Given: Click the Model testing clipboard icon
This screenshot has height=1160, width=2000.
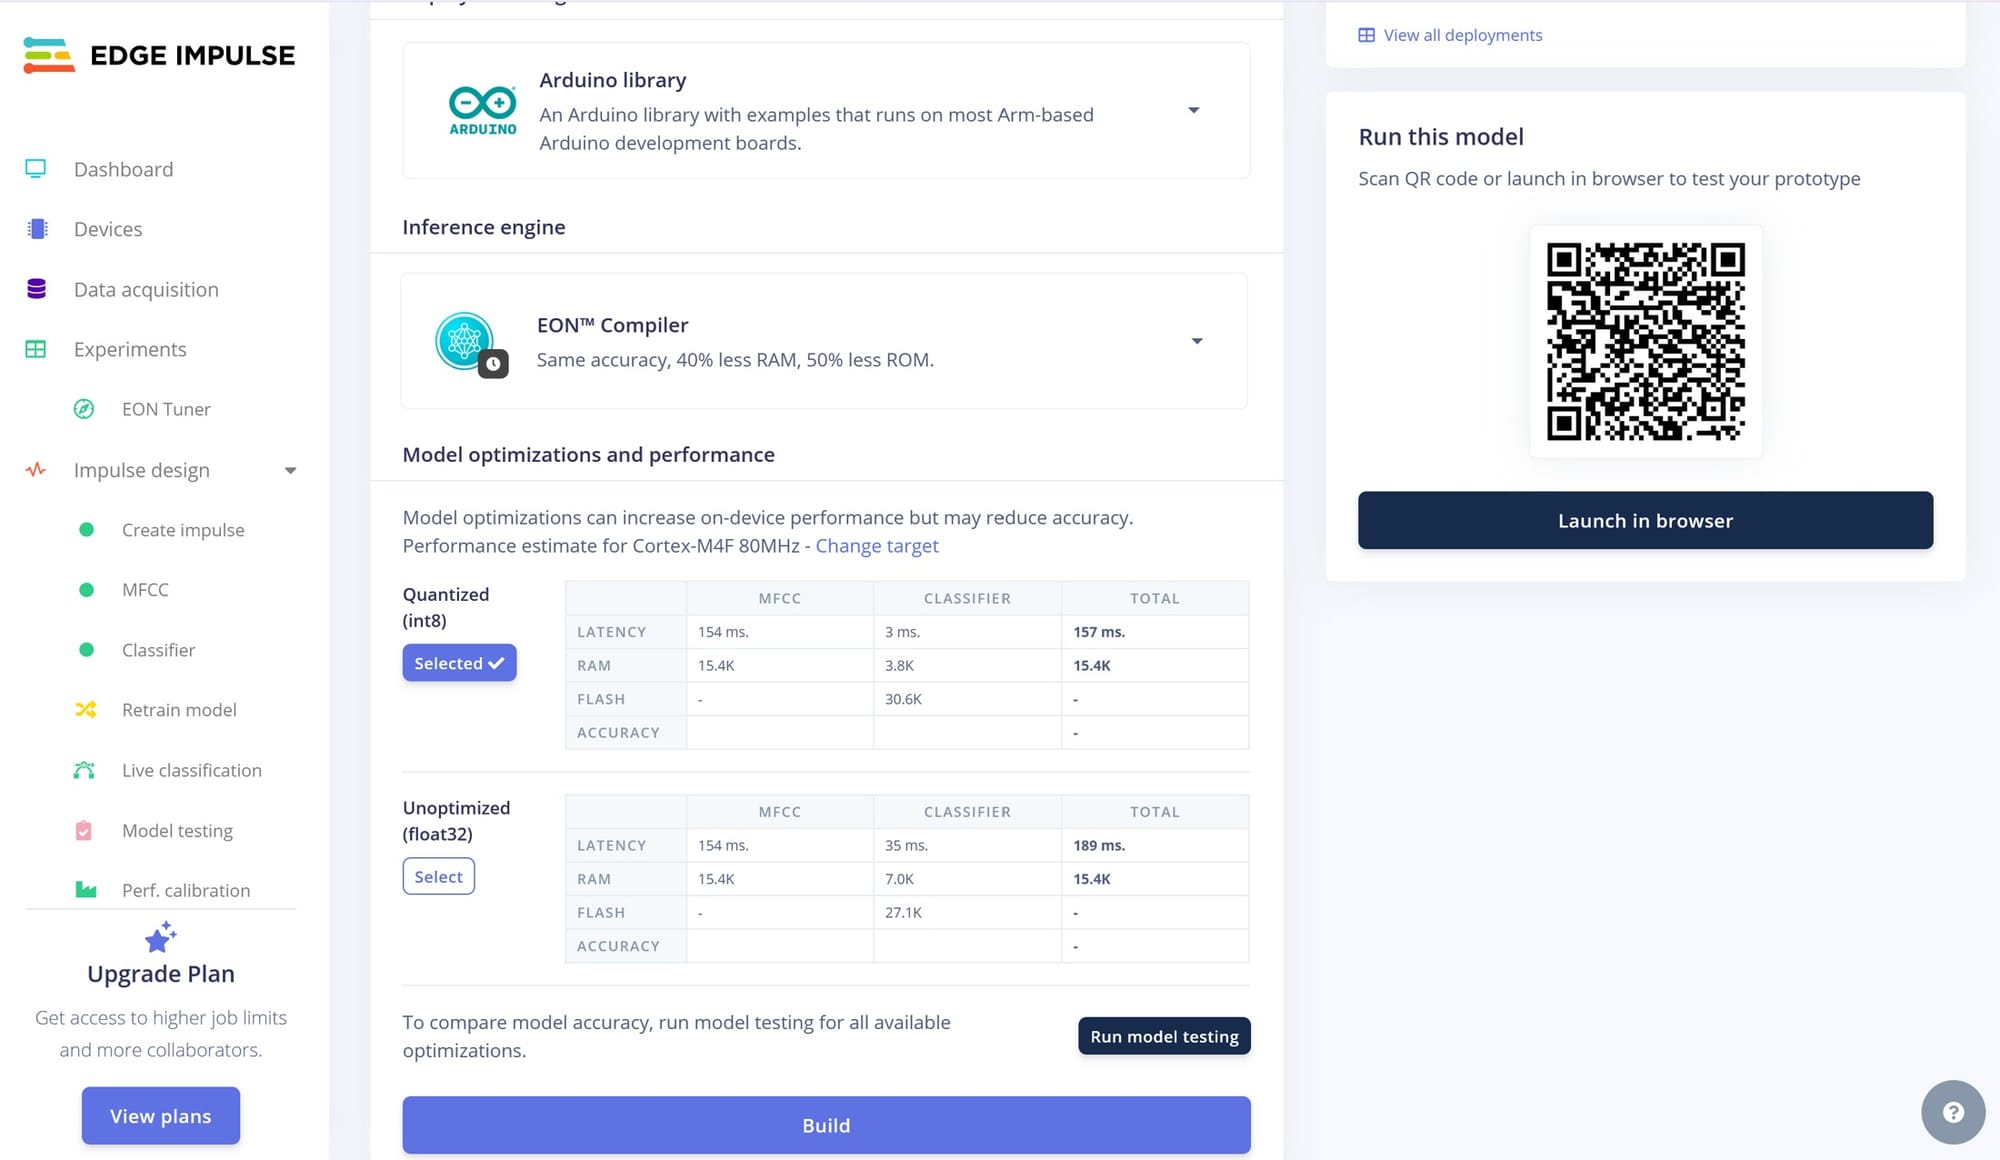Looking at the screenshot, I should point(84,830).
